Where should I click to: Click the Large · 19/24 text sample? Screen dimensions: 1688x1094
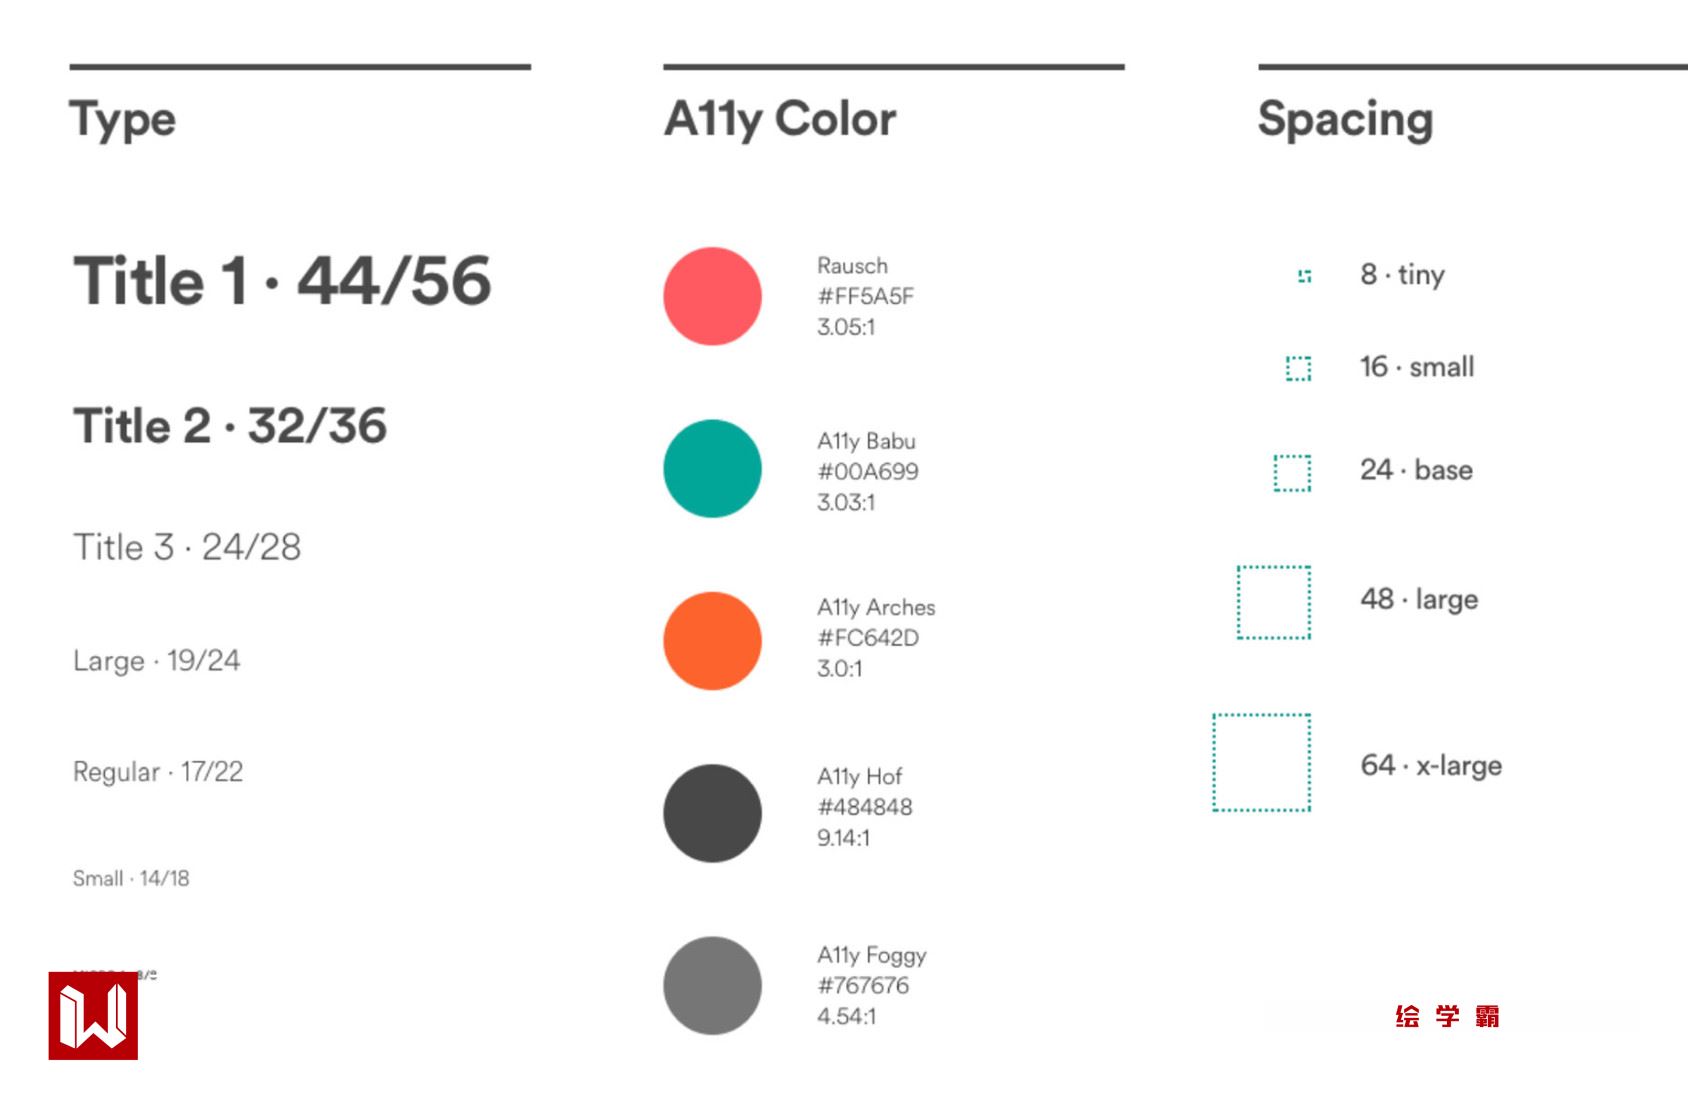157,661
